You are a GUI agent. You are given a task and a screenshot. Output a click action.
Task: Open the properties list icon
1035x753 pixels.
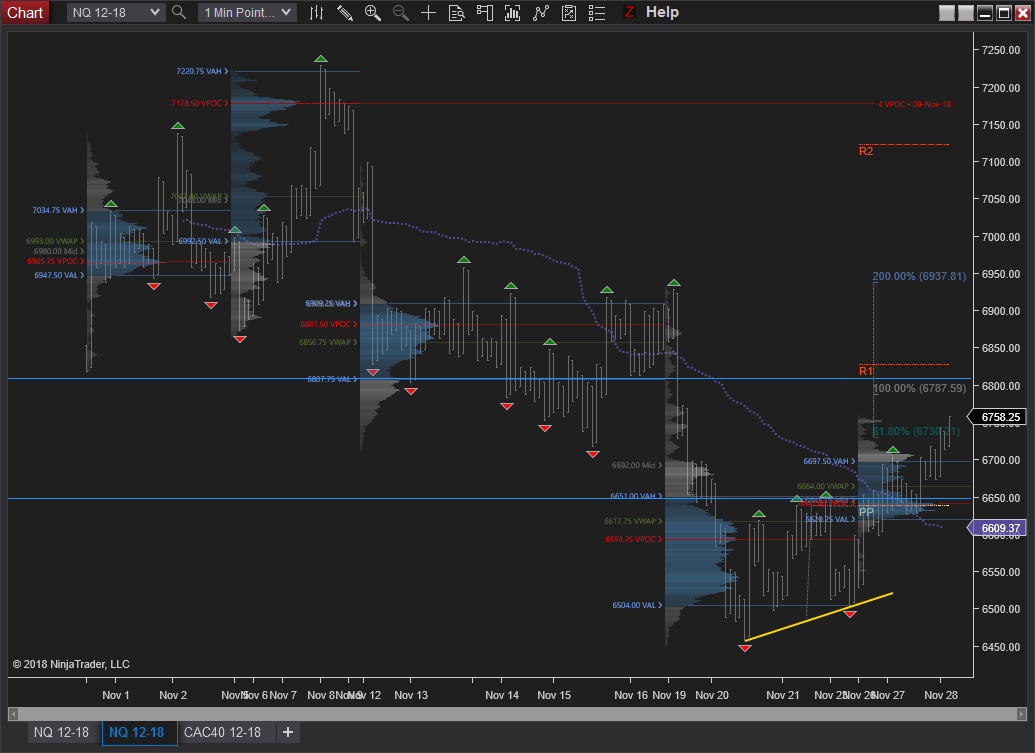pyautogui.click(x=597, y=13)
